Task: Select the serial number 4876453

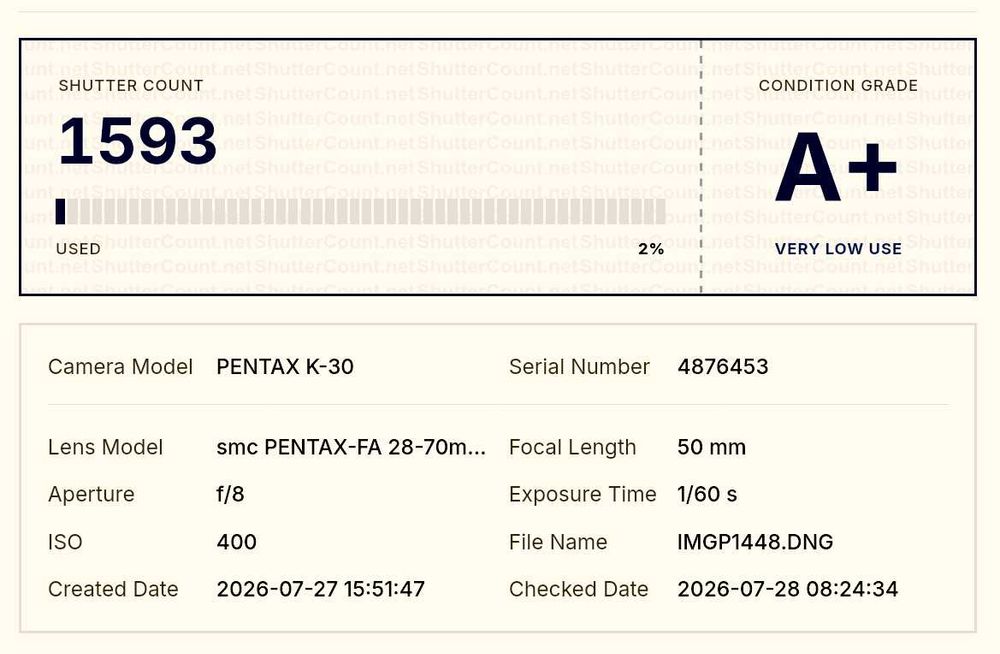Action: 723,367
